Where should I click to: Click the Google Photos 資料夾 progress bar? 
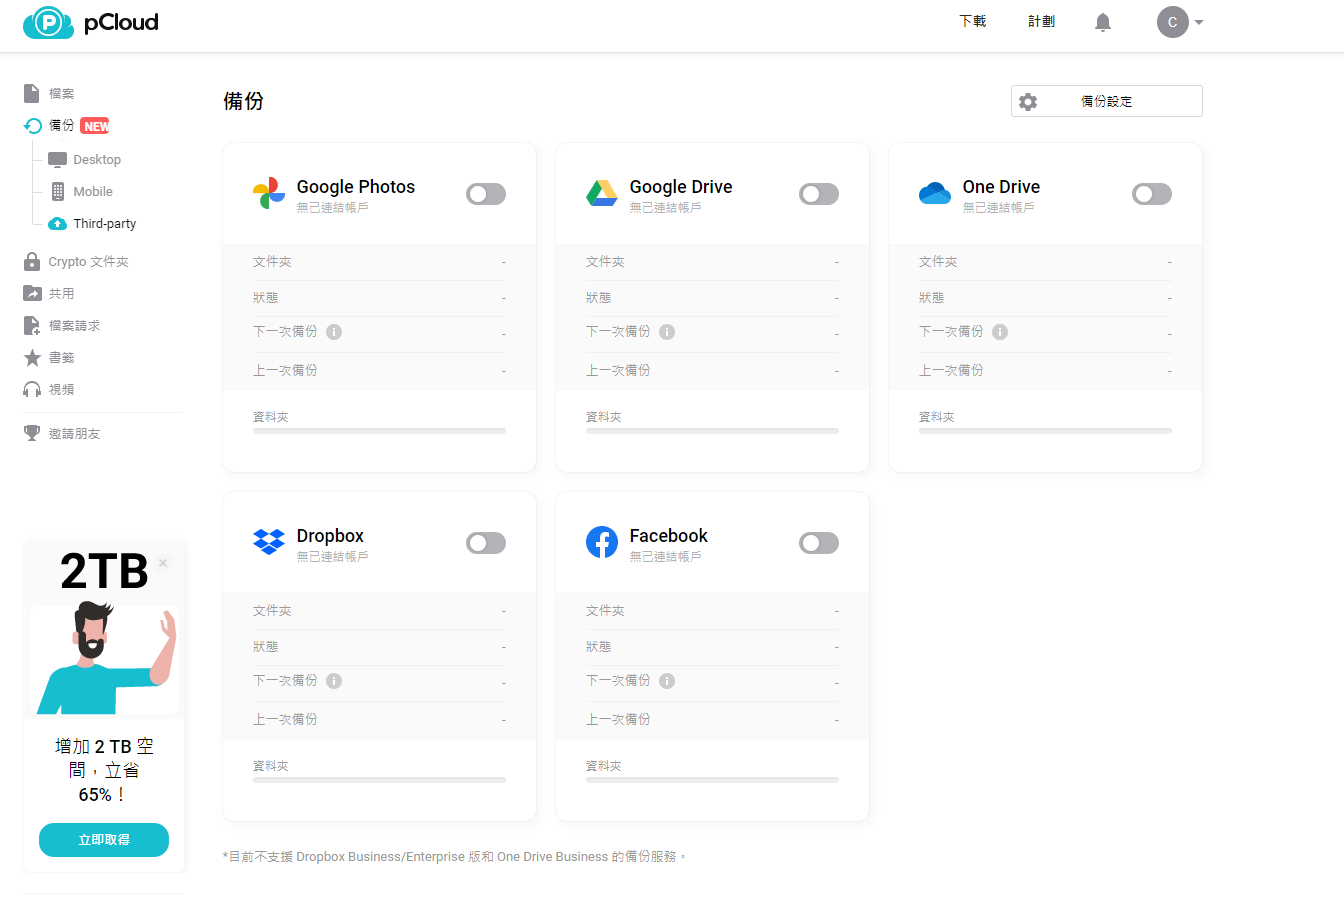click(x=379, y=431)
